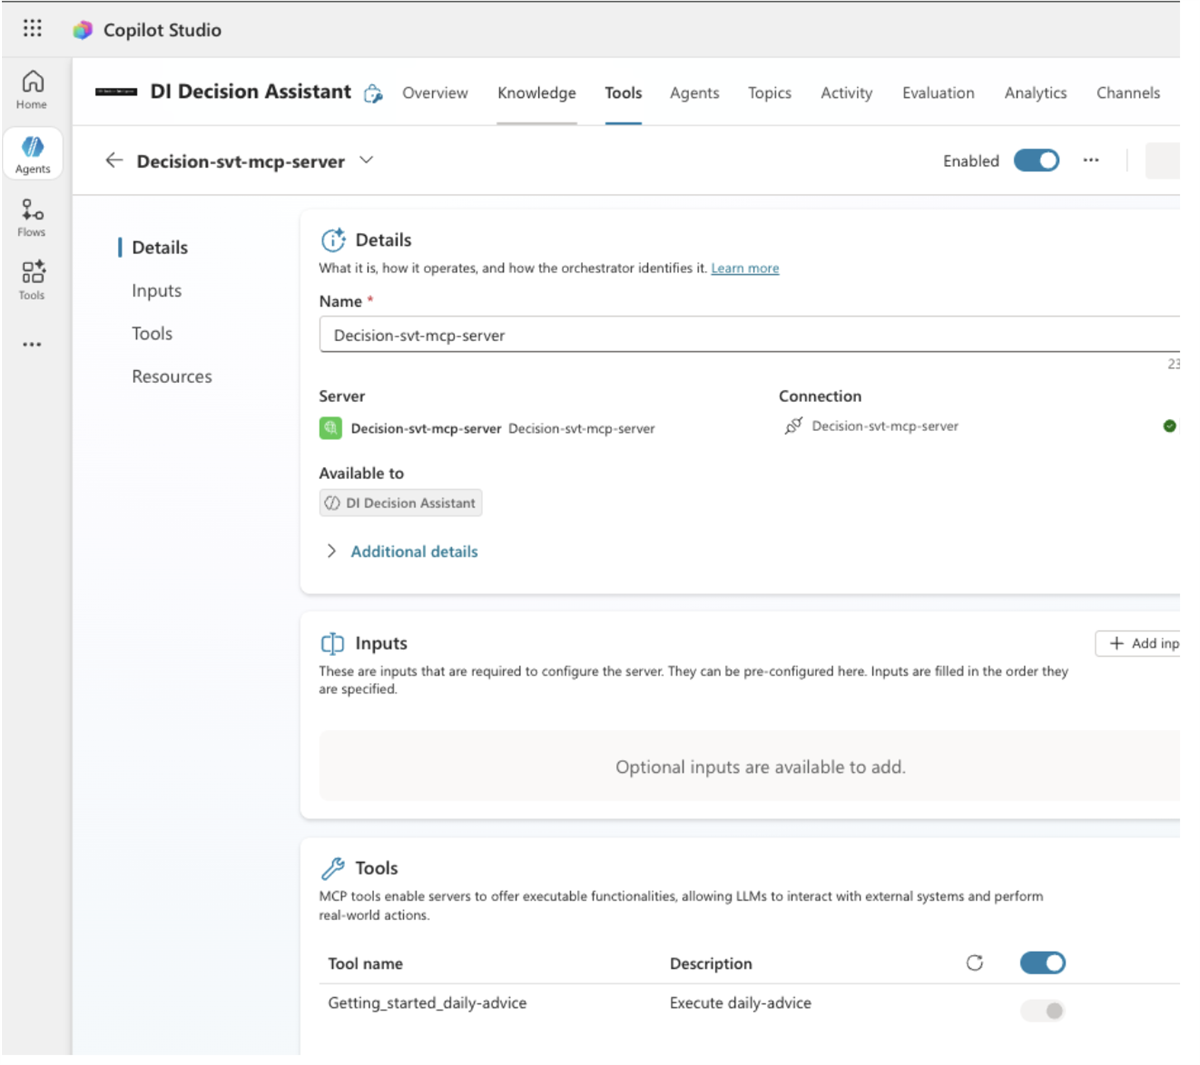Open the Analytics tab
The height and width of the screenshot is (1065, 1200).
[1036, 93]
